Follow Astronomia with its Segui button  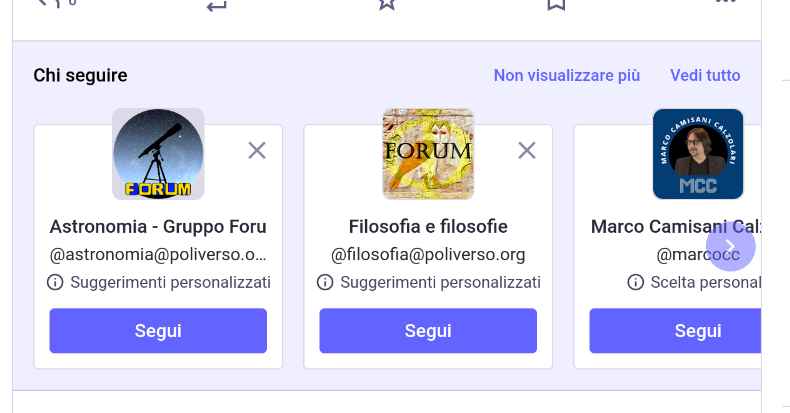158,331
